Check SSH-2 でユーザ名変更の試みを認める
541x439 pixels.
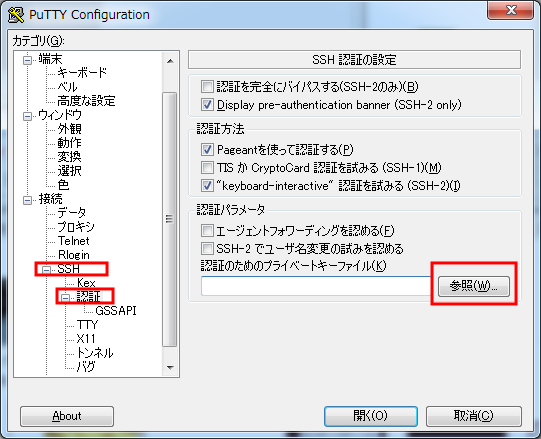pyautogui.click(x=207, y=248)
